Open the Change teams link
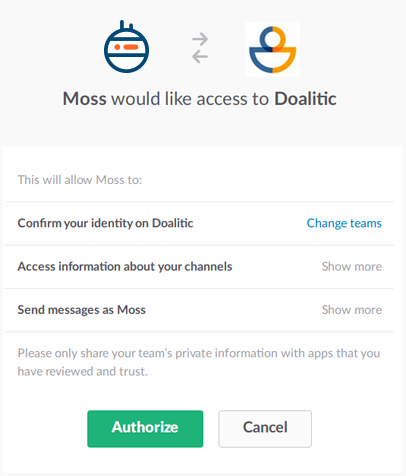This screenshot has width=406, height=476. click(x=344, y=223)
